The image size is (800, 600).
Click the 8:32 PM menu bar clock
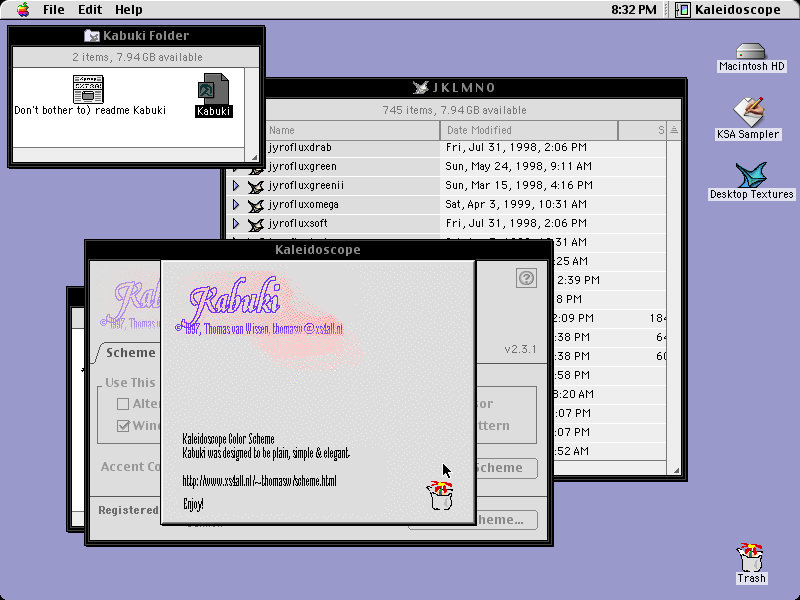coord(634,10)
